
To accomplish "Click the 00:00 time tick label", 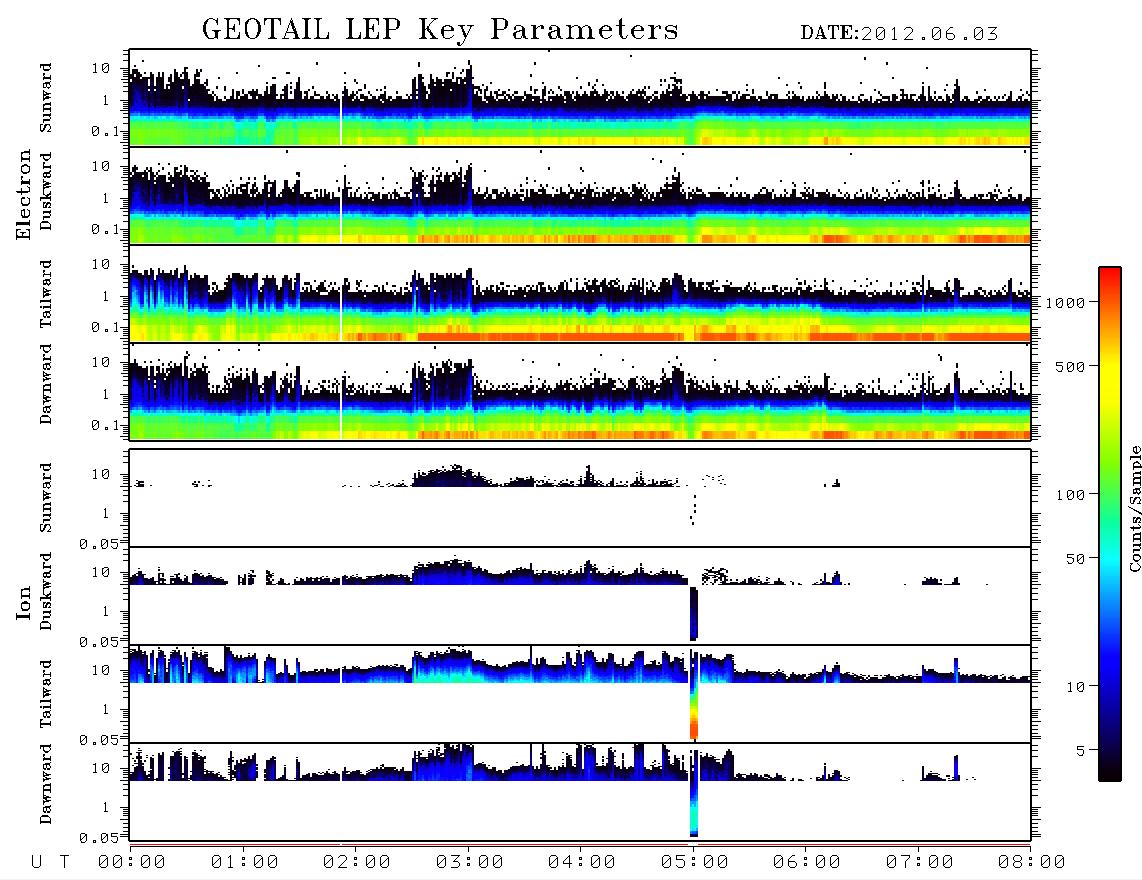I will (x=131, y=862).
